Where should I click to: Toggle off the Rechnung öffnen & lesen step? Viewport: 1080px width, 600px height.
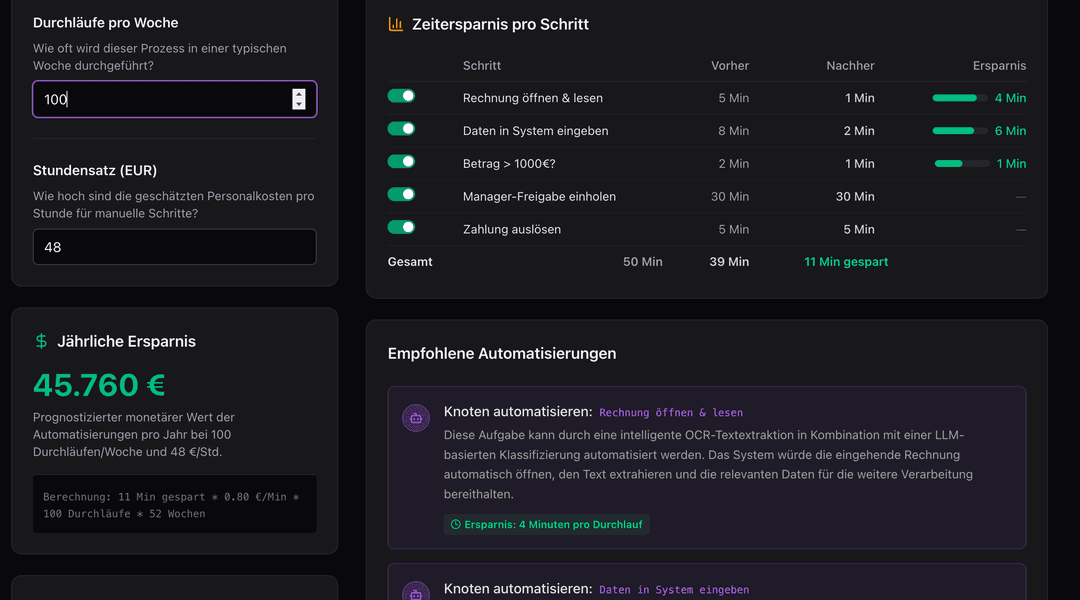402,96
